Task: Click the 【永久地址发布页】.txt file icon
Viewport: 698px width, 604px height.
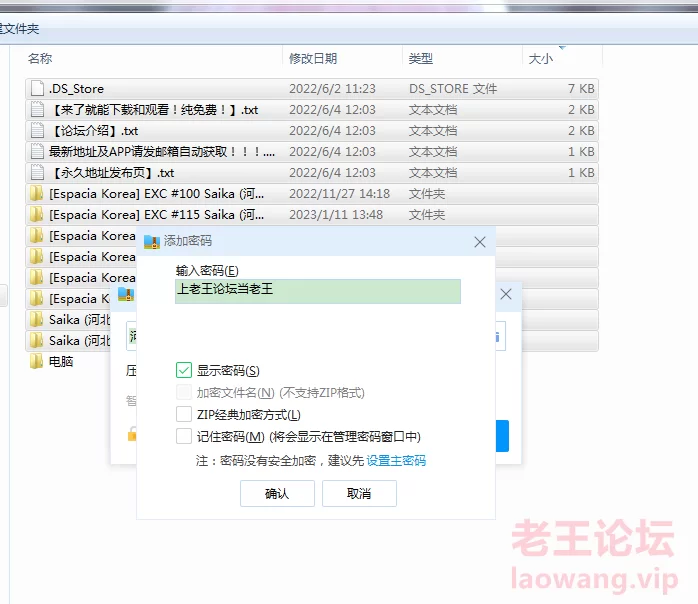Action: [x=37, y=173]
